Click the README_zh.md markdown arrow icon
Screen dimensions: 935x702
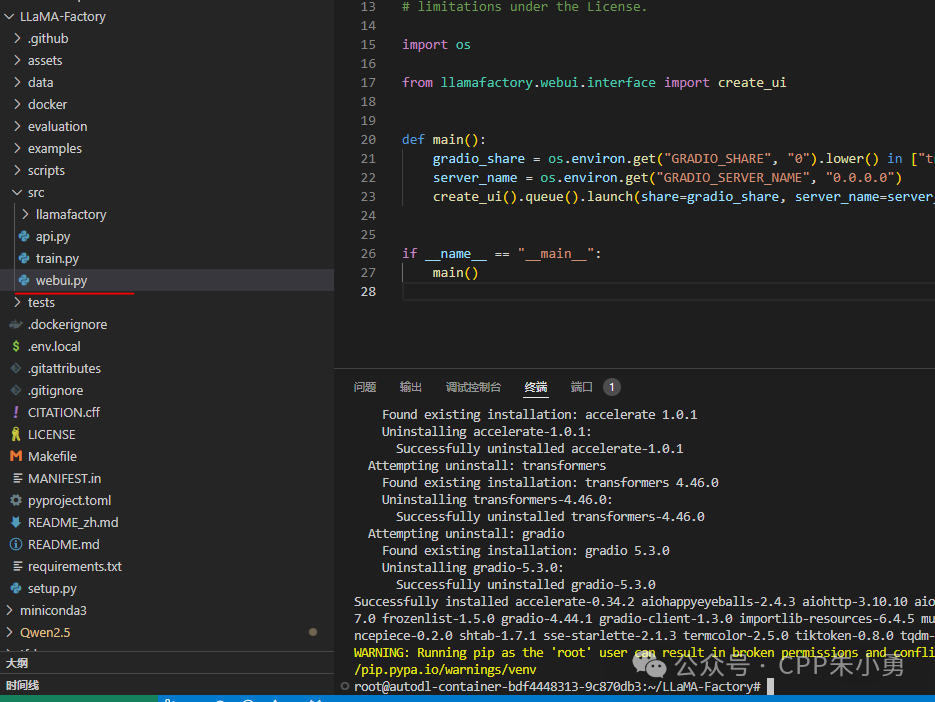(x=16, y=522)
